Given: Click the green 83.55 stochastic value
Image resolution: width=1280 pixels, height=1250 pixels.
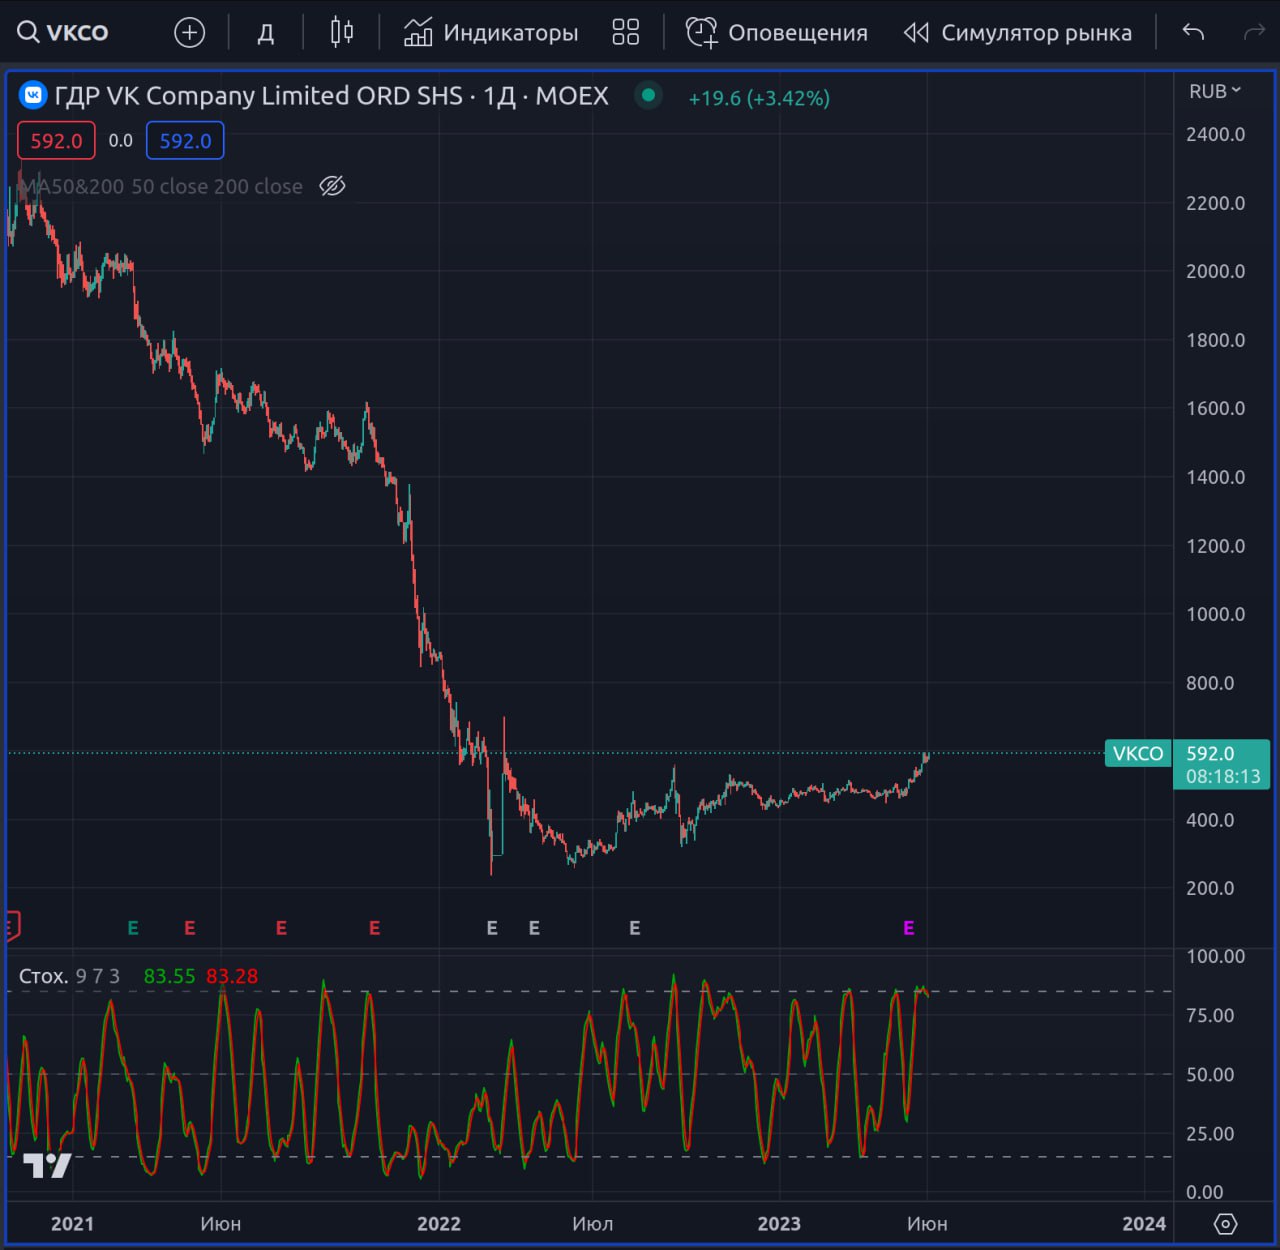Looking at the screenshot, I should coord(169,976).
